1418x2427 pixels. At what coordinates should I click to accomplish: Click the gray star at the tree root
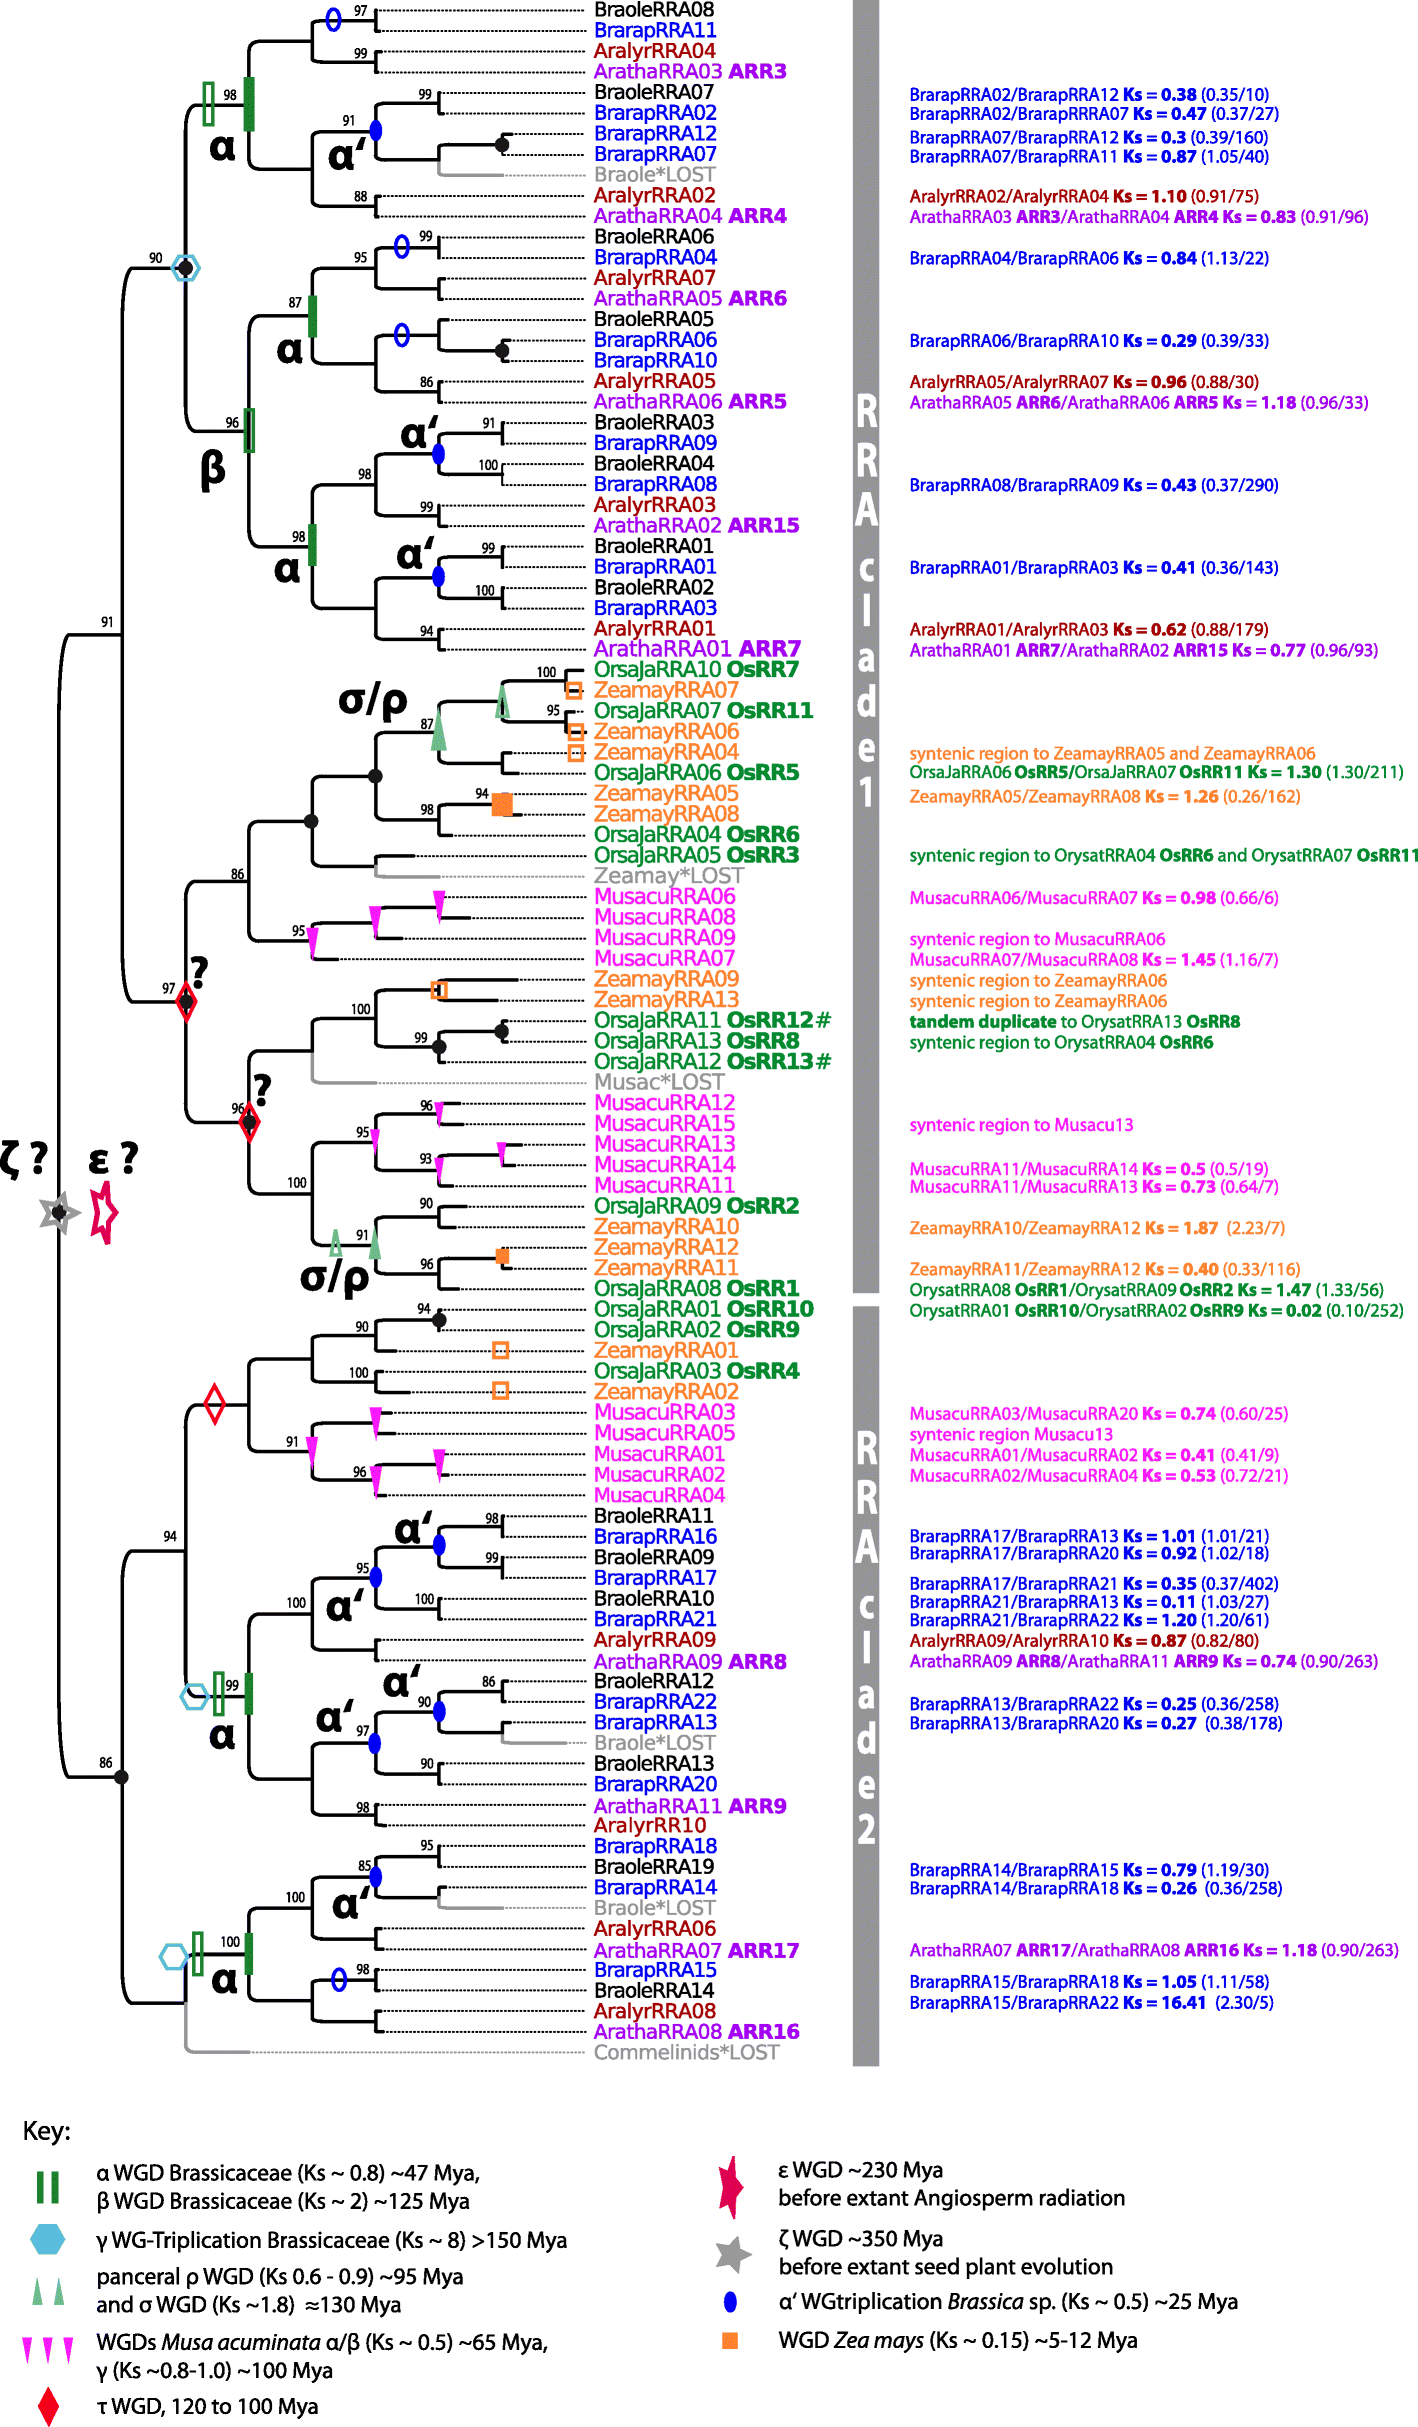[x=59, y=1212]
